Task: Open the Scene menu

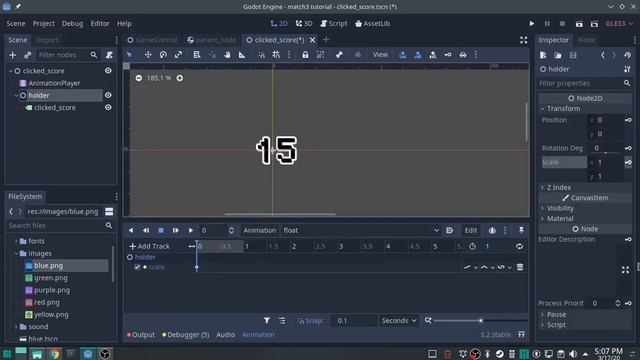Action: click(x=16, y=24)
